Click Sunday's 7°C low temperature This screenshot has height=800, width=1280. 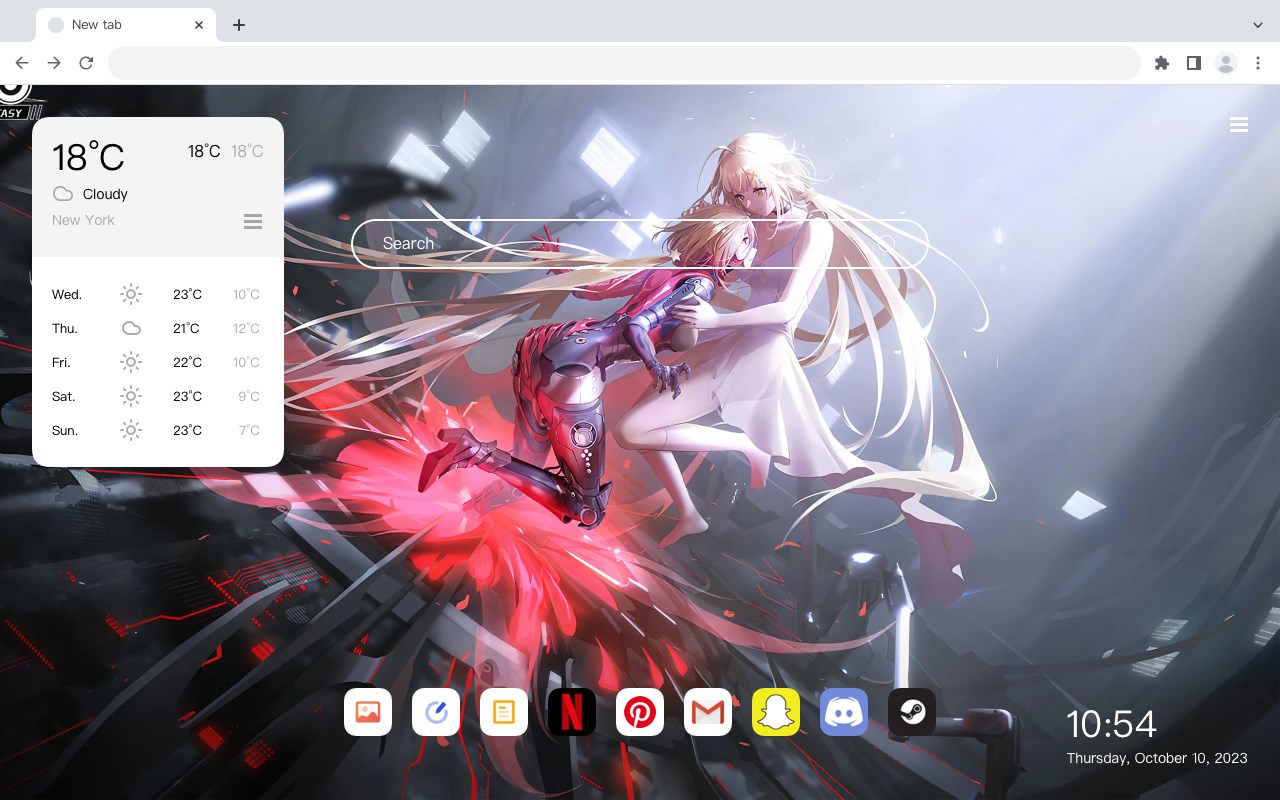249,430
